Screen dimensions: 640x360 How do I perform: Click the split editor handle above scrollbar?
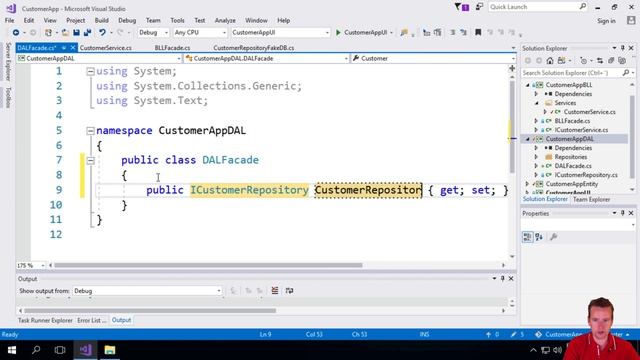coord(512,69)
